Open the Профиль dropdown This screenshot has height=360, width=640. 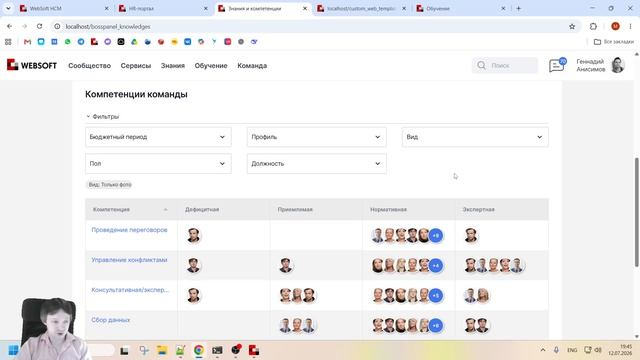click(316, 137)
